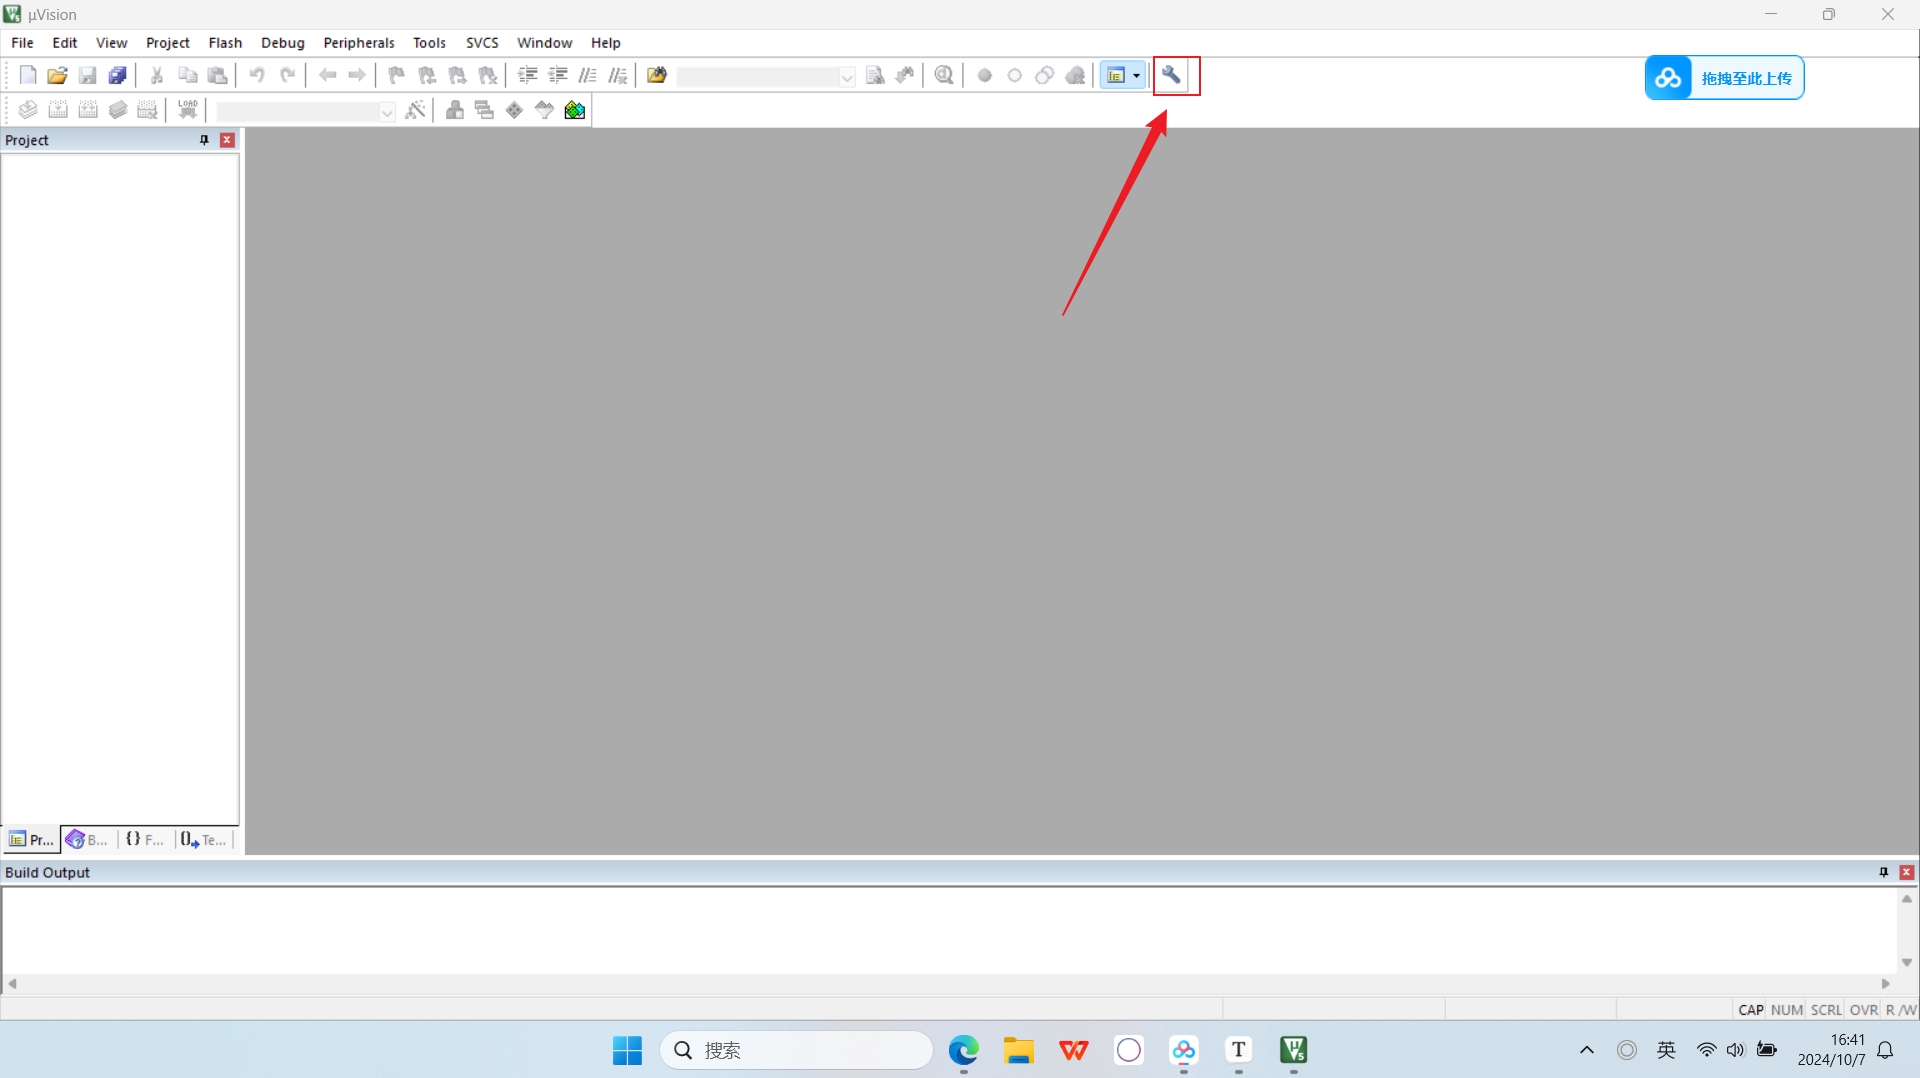
Task: Click the Select Software Packs icon
Action: (545, 110)
